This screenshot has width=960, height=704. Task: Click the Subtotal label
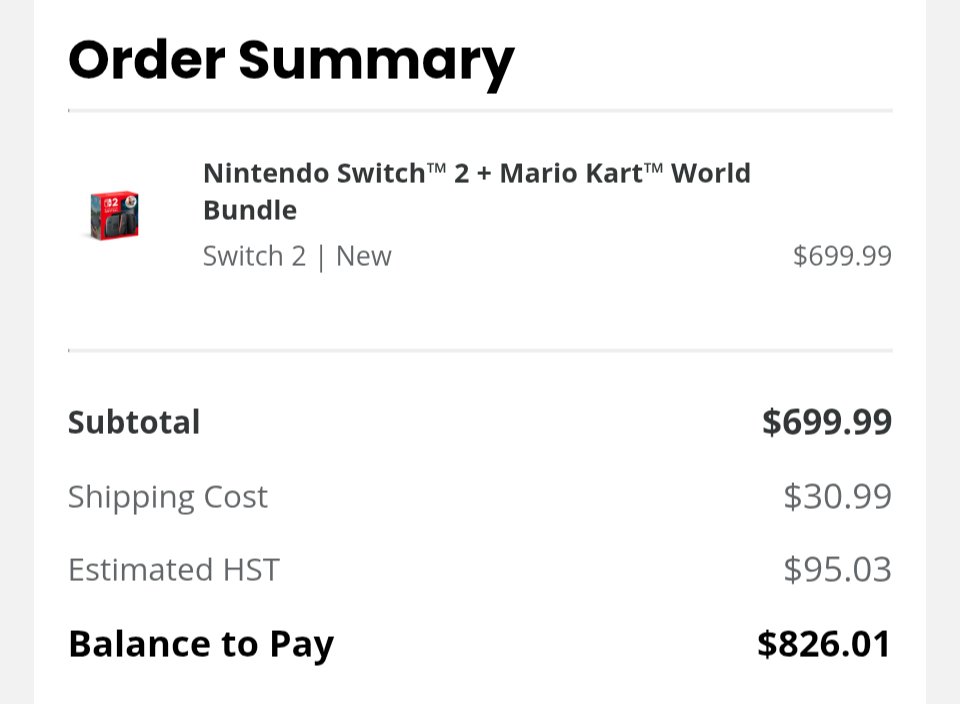coord(134,422)
